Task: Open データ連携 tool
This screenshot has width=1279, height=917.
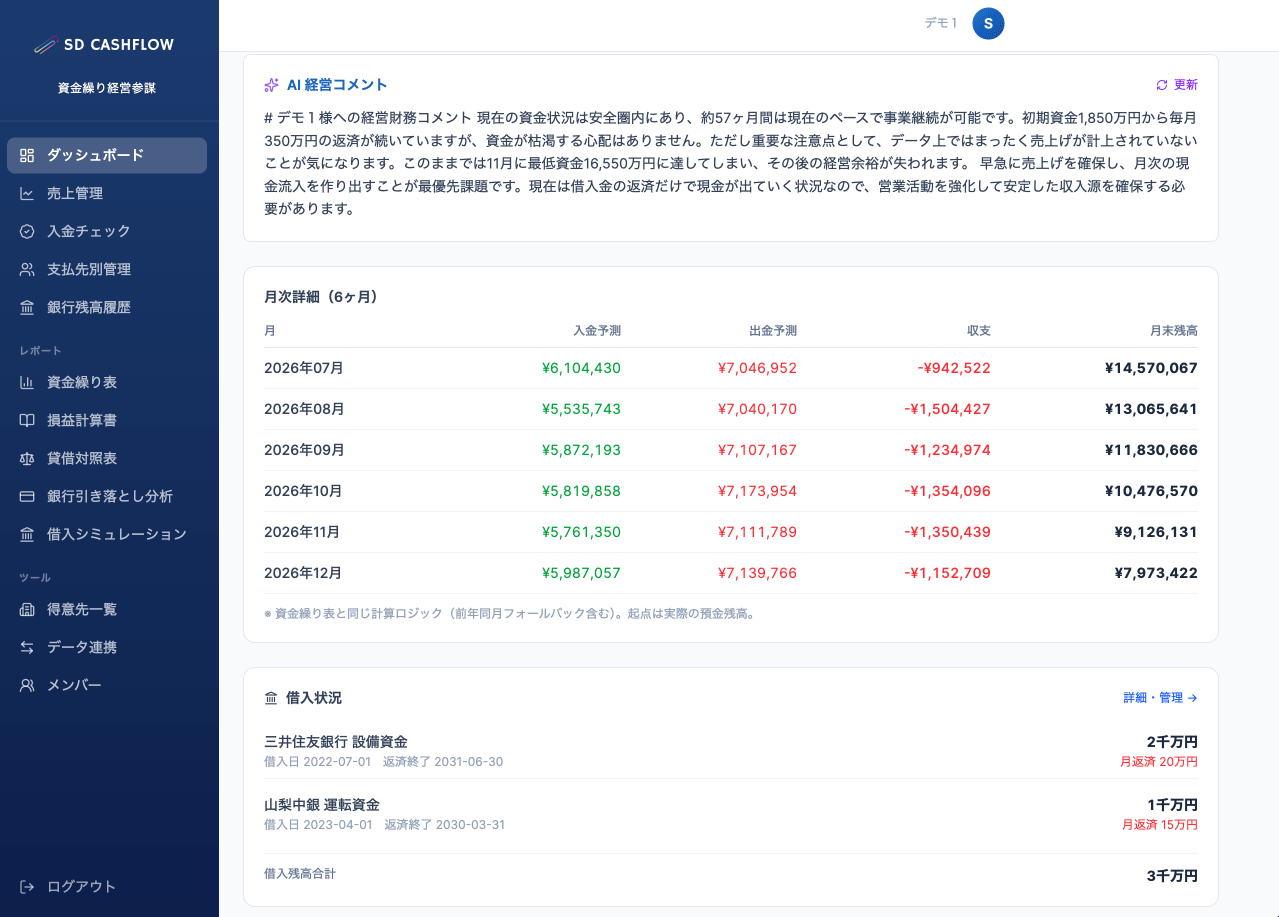Action: click(107, 647)
